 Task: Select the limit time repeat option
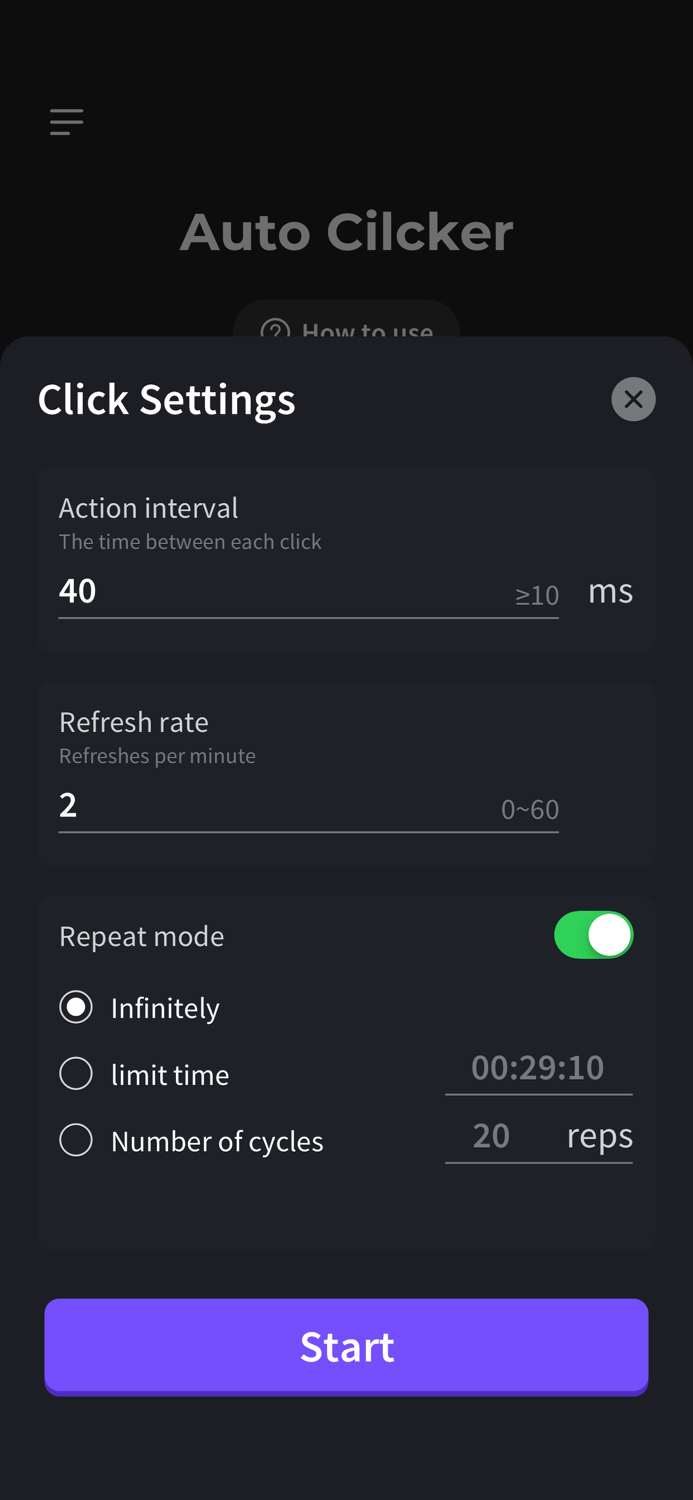point(76,1073)
